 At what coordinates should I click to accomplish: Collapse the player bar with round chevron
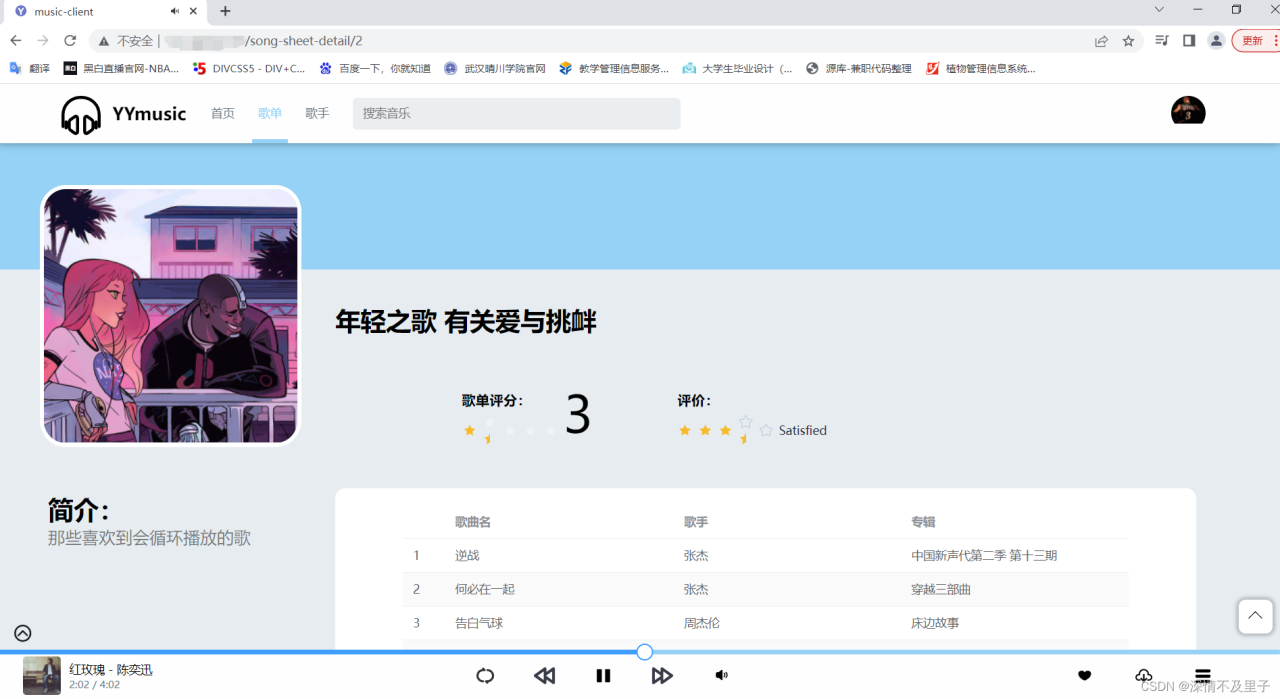click(23, 633)
